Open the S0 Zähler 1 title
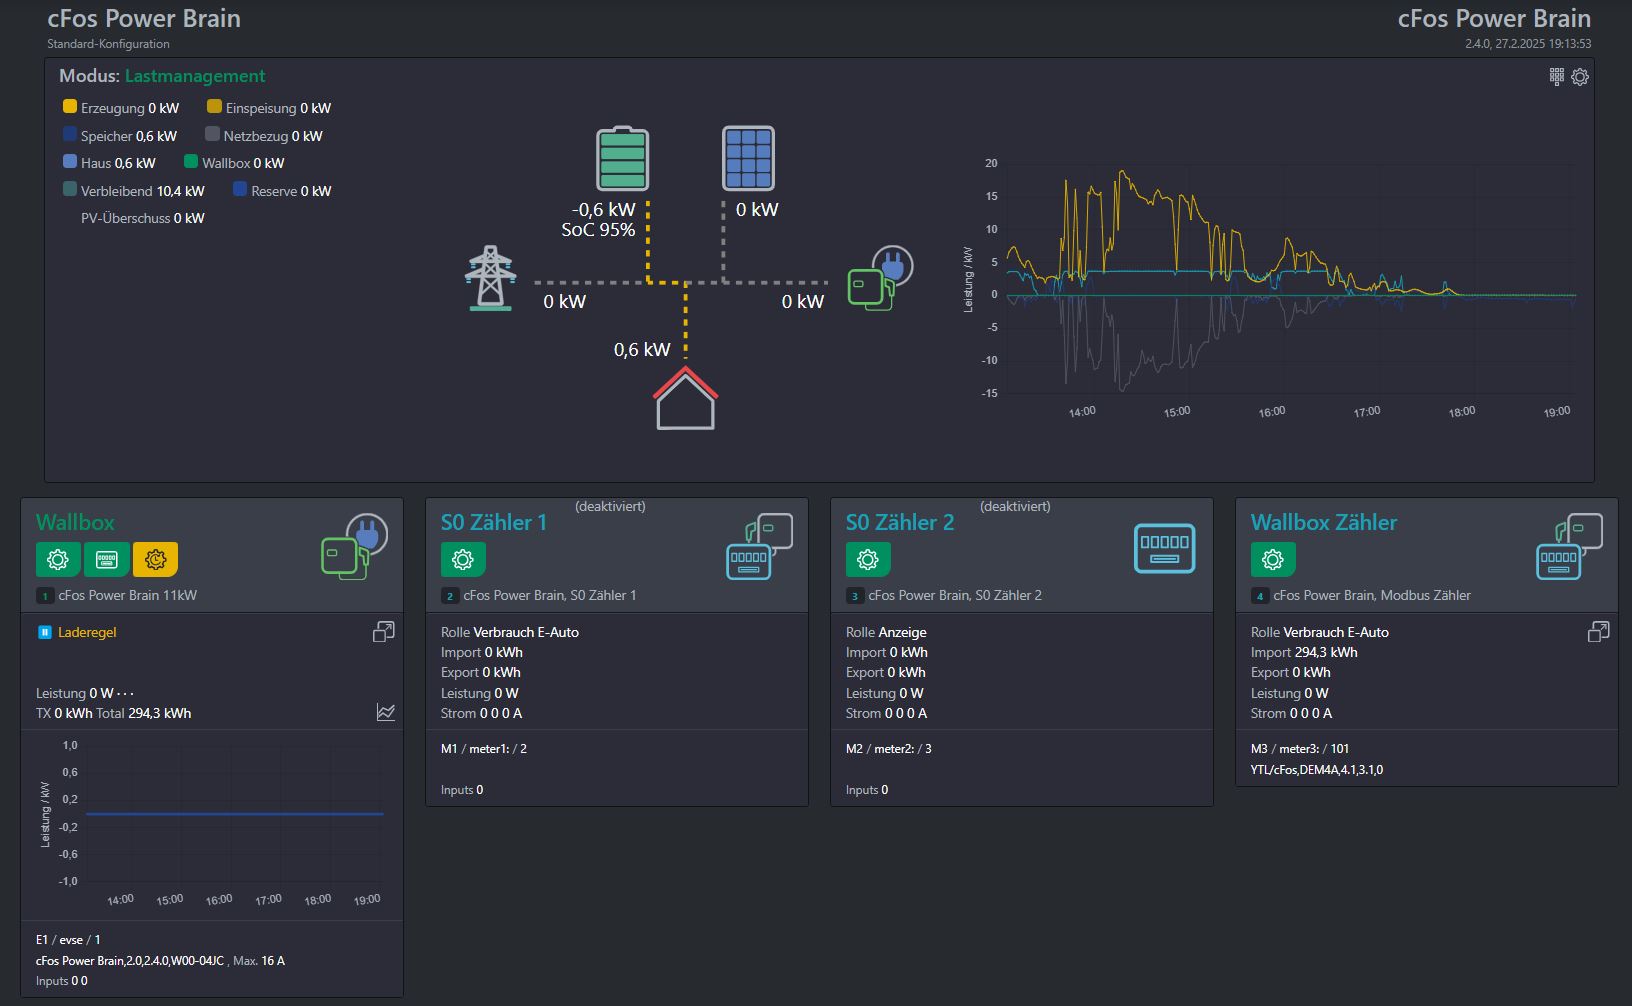The image size is (1632, 1006). click(494, 522)
